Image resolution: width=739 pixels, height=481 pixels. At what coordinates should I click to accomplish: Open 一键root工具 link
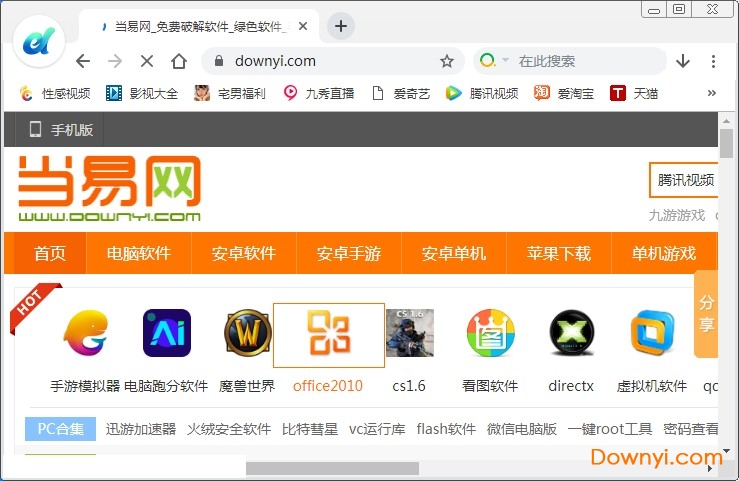click(x=610, y=429)
